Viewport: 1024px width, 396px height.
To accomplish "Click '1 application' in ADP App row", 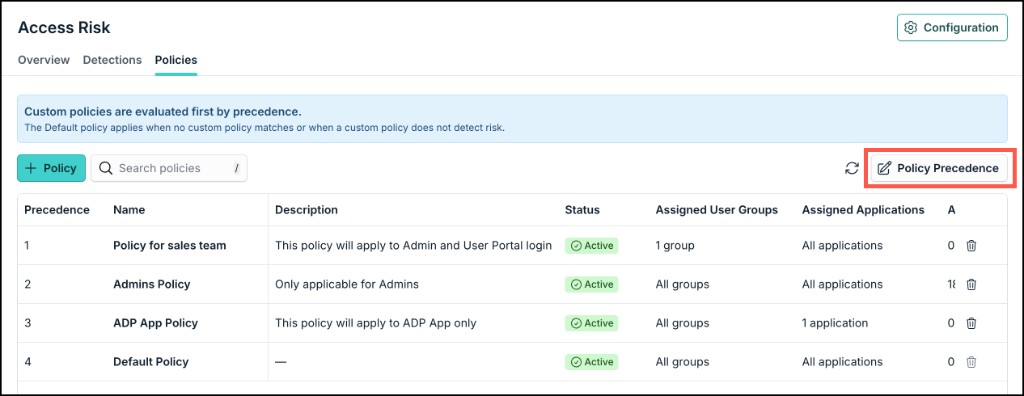I will (x=835, y=323).
